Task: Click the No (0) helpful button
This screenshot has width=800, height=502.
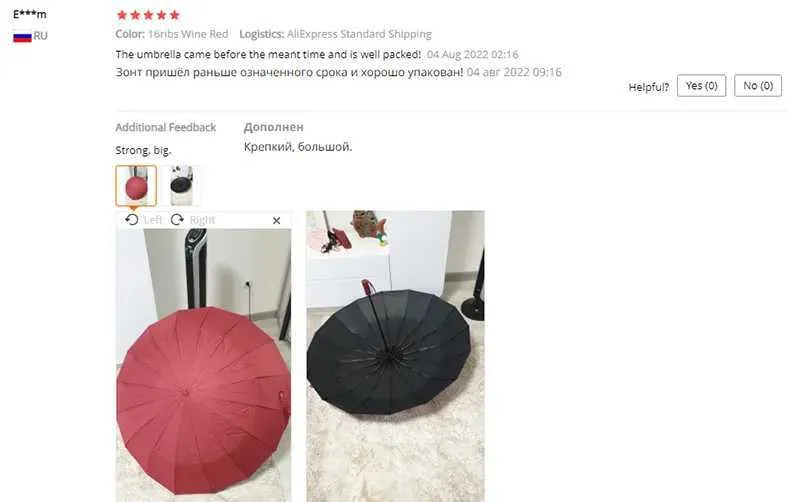Action: 758,86
